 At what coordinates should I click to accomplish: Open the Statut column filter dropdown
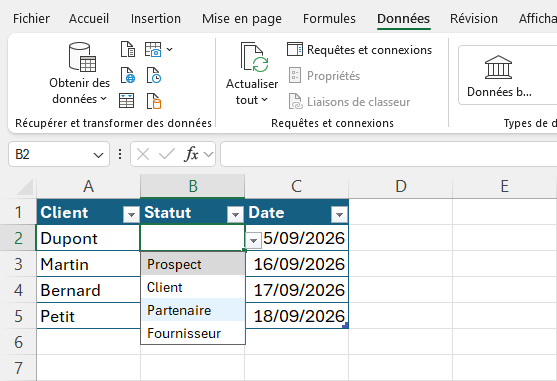235,214
